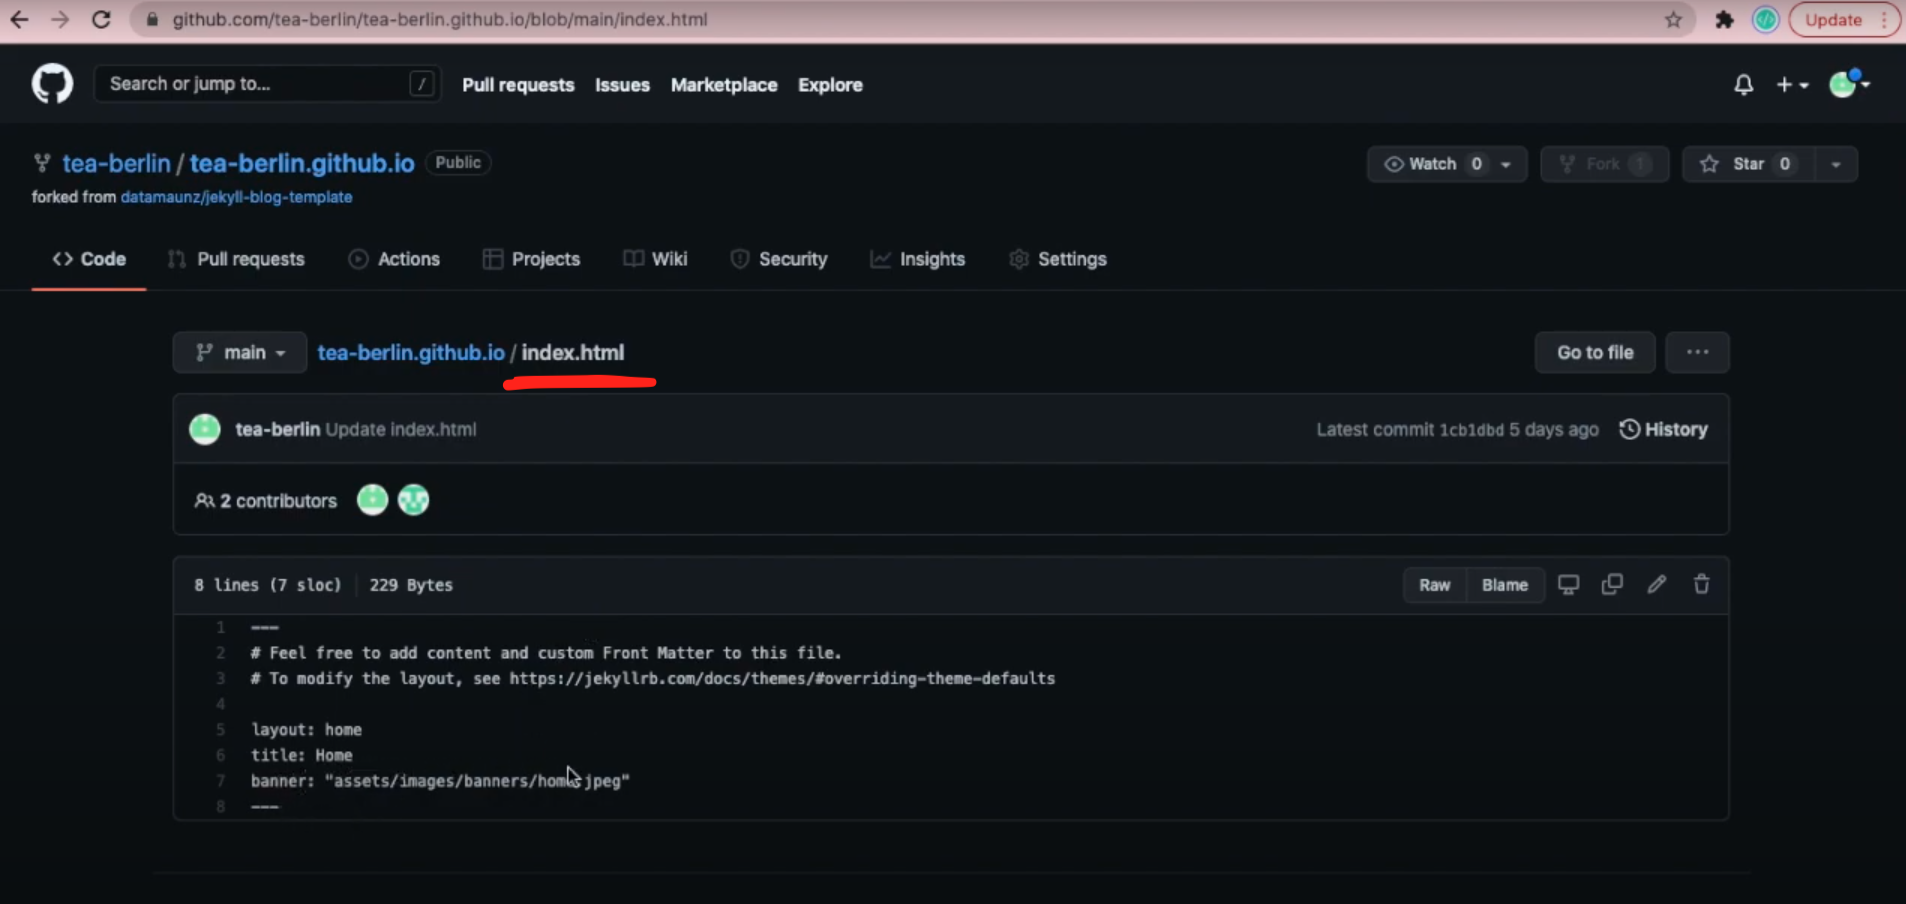Click the browser address bar URL
This screenshot has width=1906, height=904.
pos(440,19)
